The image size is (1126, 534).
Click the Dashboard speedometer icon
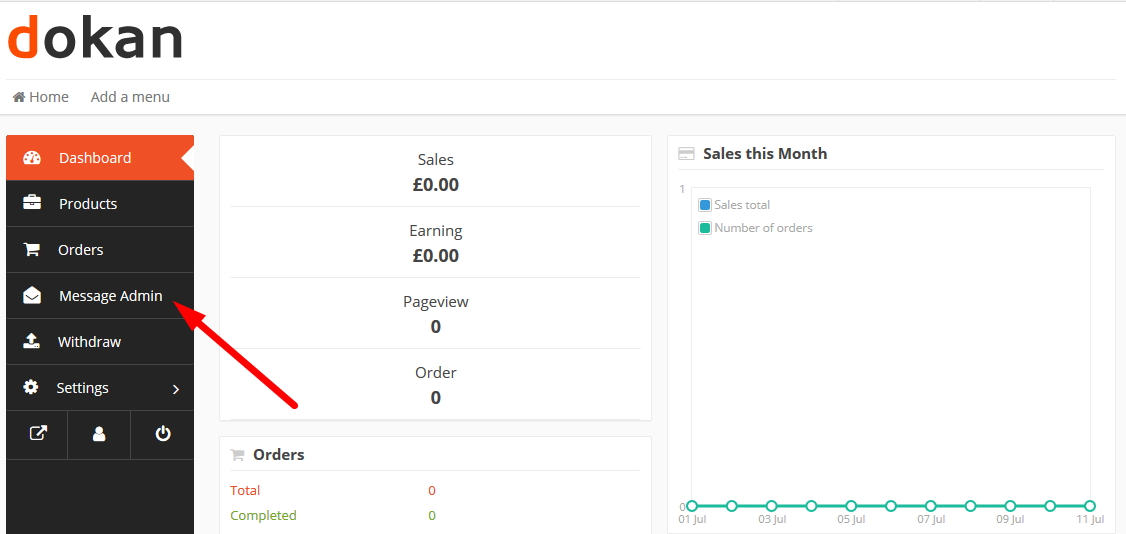click(x=32, y=158)
